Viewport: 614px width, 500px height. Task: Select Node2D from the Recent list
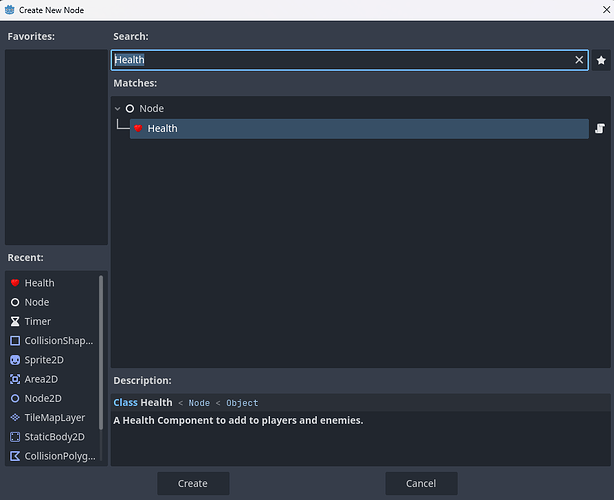(43, 398)
